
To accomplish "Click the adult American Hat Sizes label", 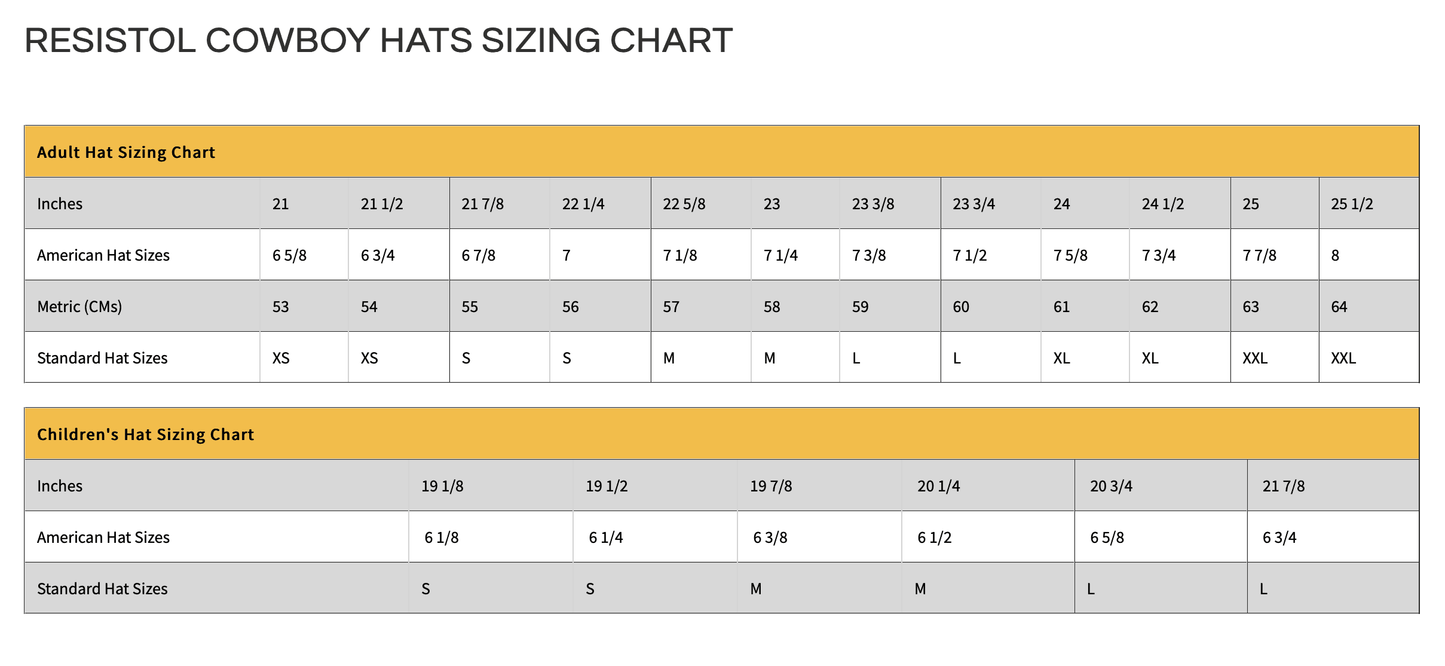I will [103, 255].
